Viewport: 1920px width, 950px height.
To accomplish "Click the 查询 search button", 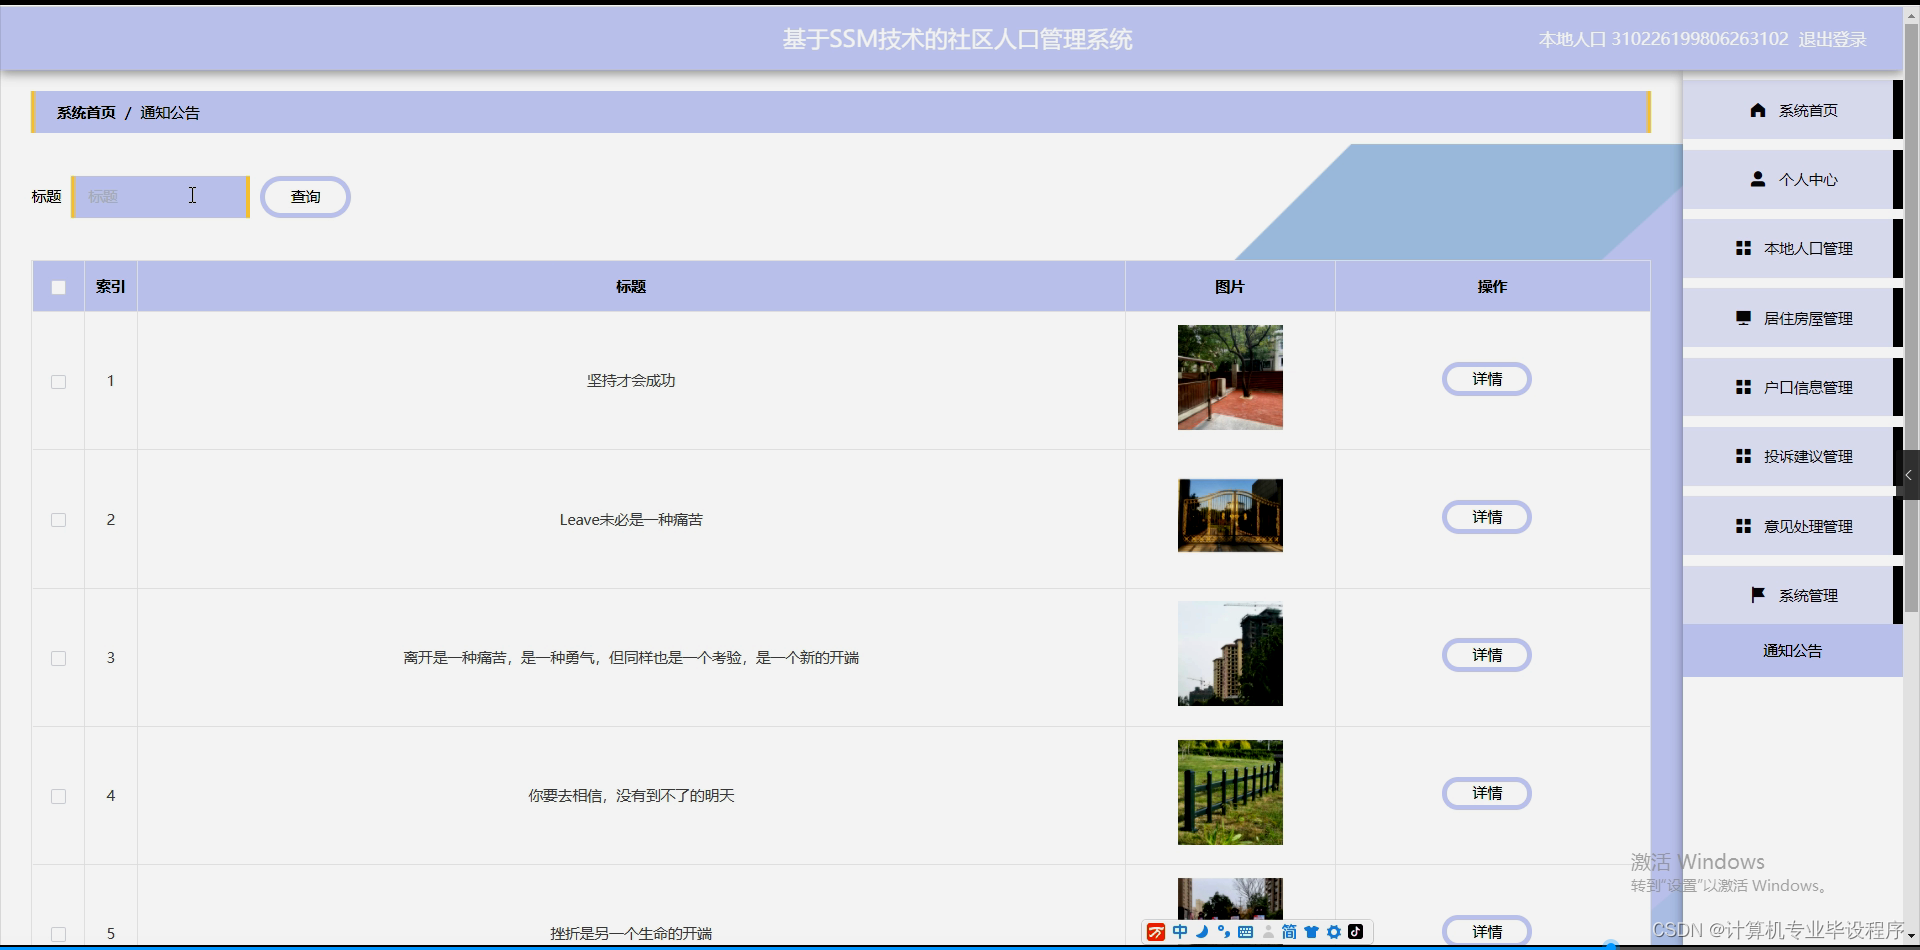I will click(305, 196).
